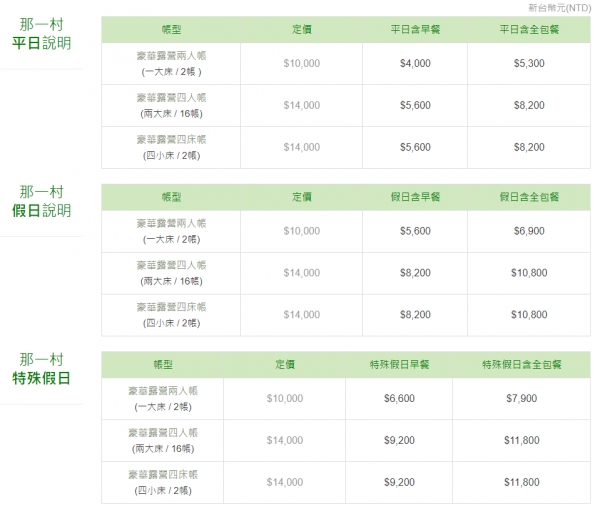Click the $7,900 special holiday all-inclusive price
This screenshot has height=512, width=600.
(x=521, y=398)
